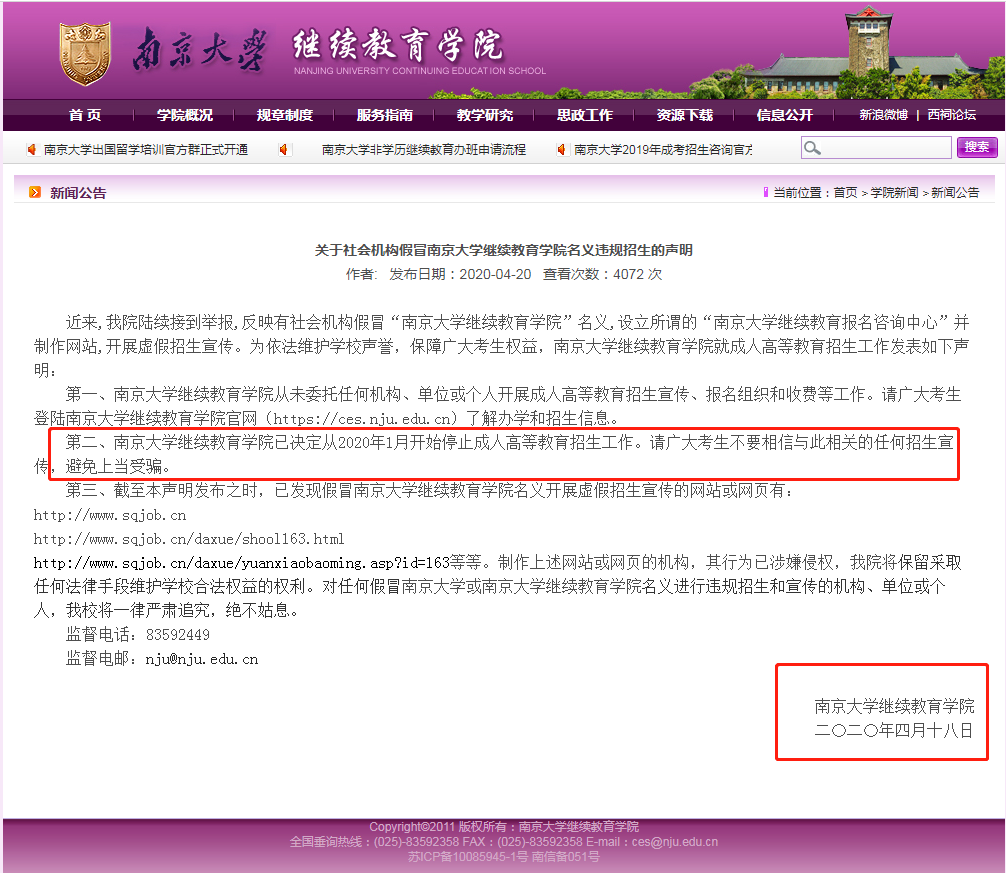Visit the 新浪微博 link
Screen dimensions: 1006x873
[x=883, y=115]
